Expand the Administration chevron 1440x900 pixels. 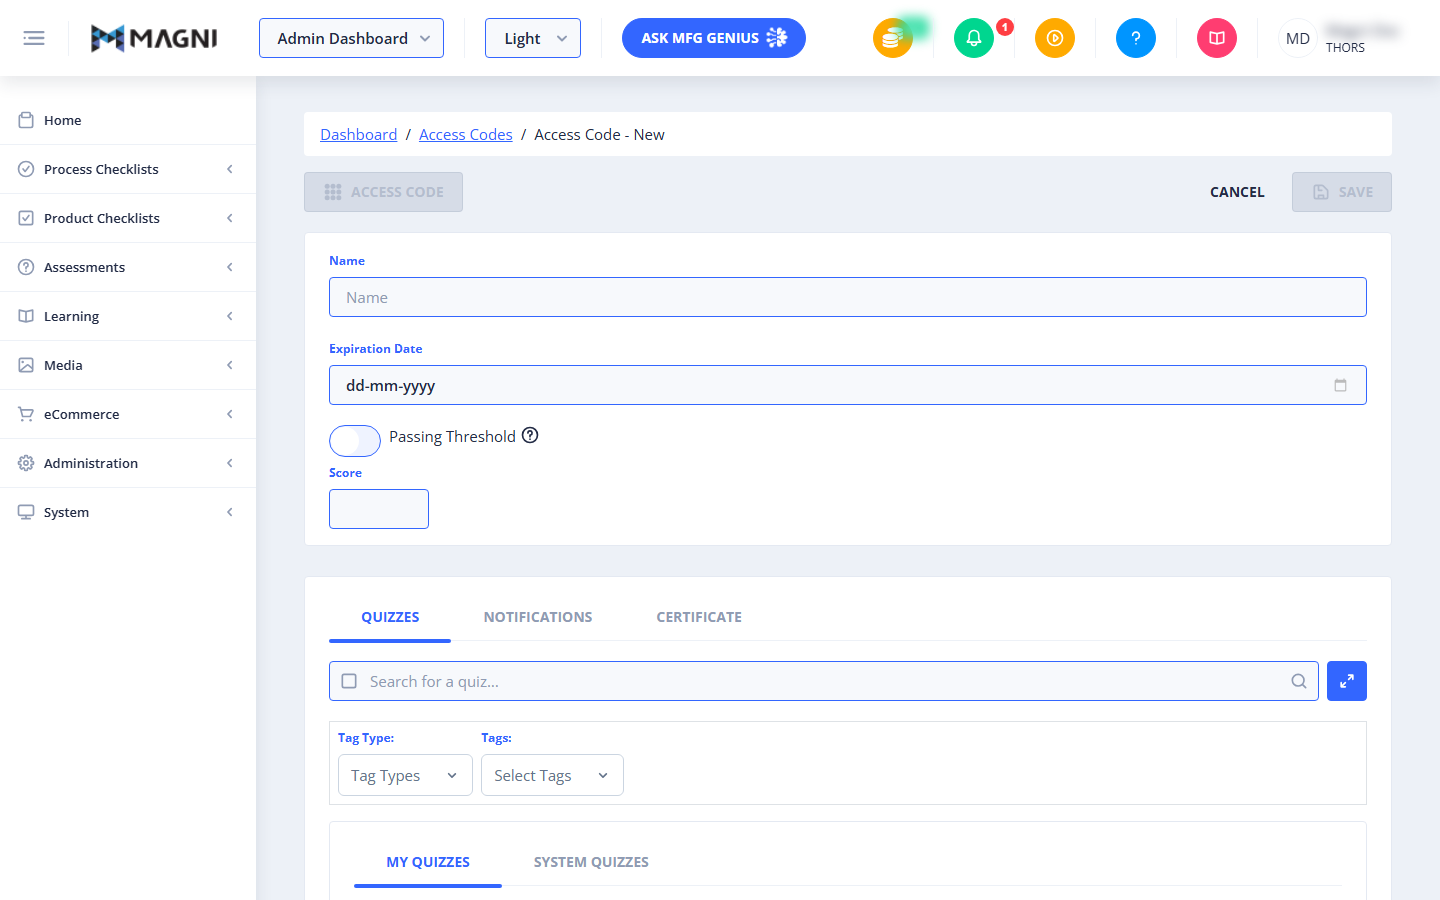pyautogui.click(x=230, y=463)
